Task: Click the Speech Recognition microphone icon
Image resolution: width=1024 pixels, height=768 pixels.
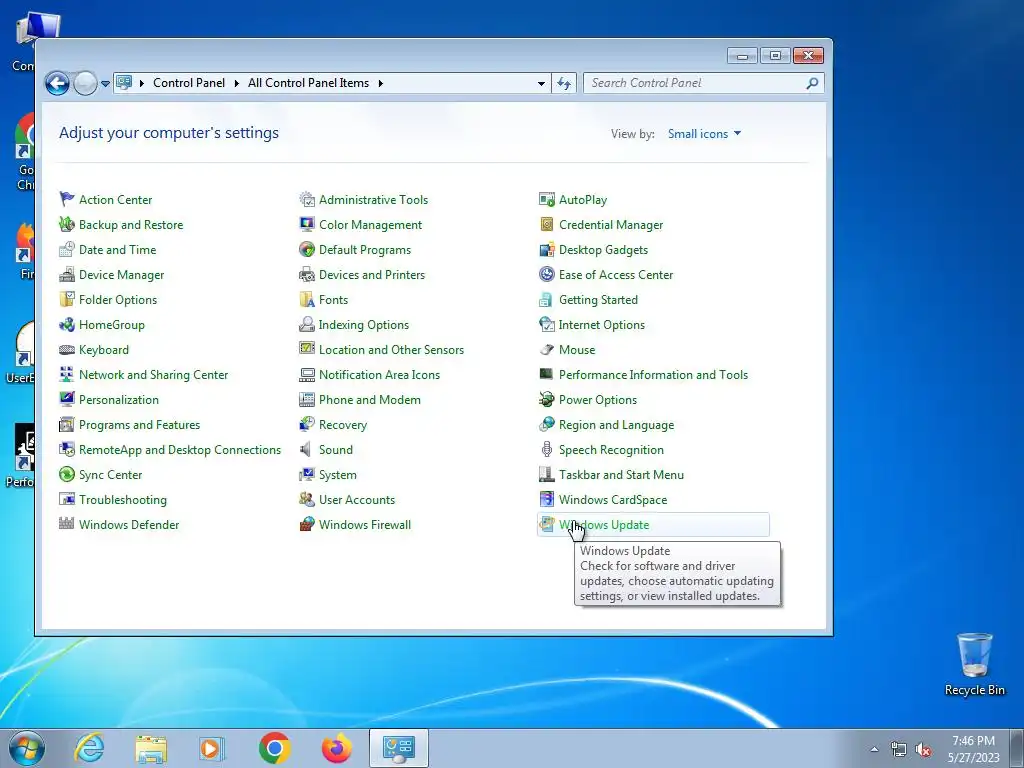Action: 547,449
